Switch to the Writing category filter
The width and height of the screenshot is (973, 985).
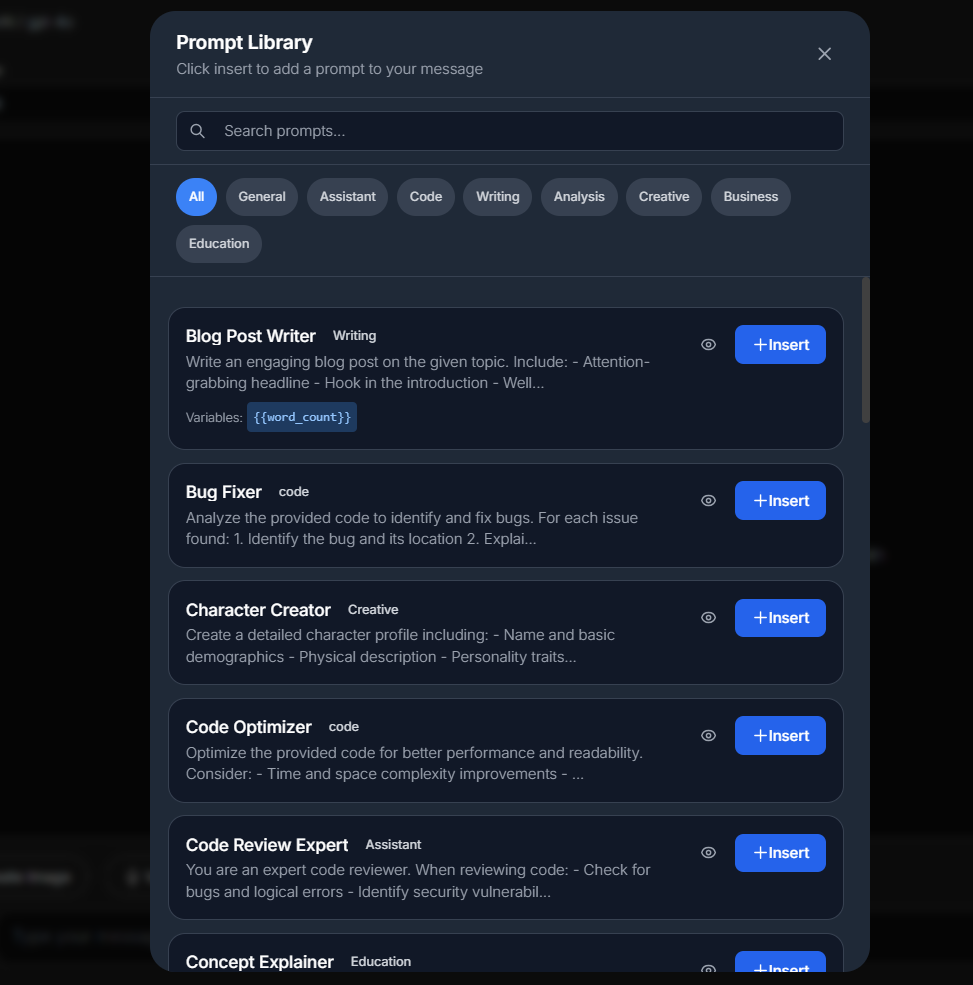pos(497,197)
